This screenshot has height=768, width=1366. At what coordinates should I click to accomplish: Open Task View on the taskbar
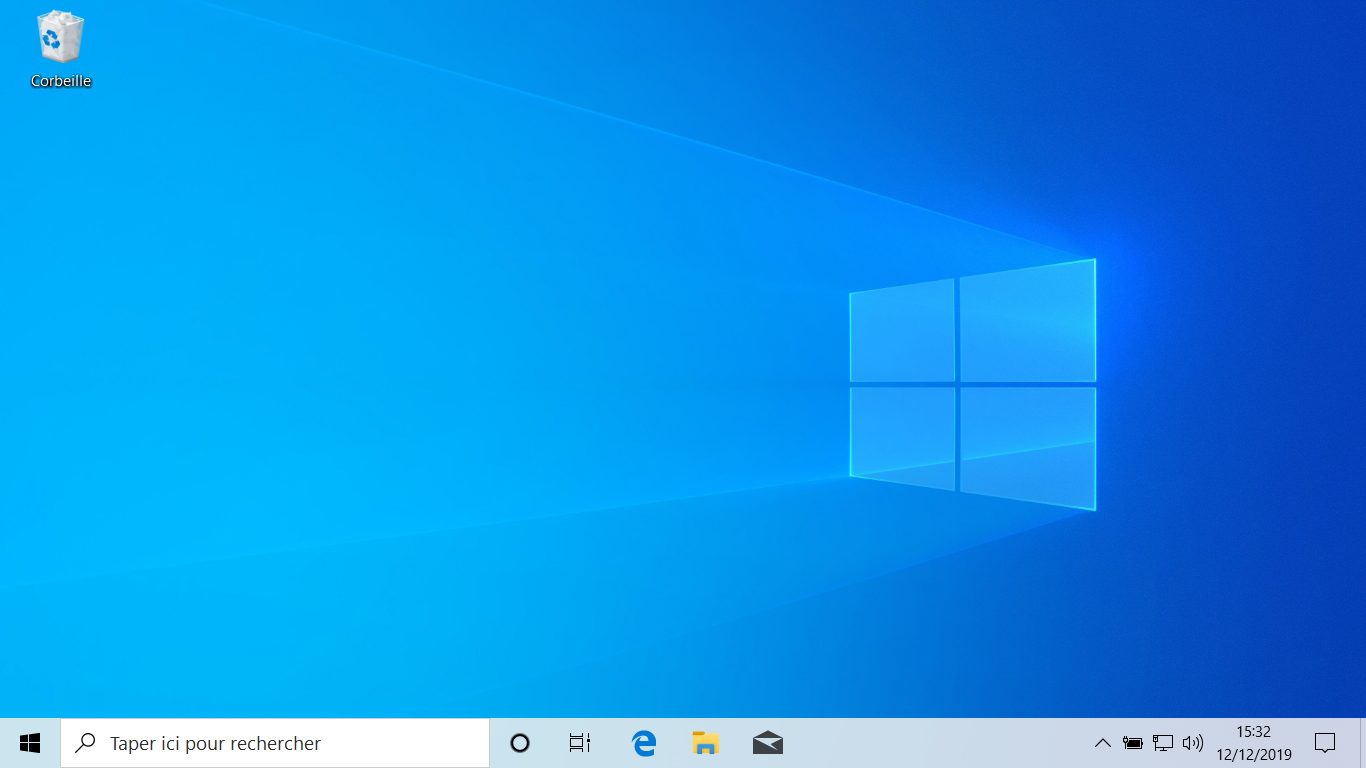(580, 743)
